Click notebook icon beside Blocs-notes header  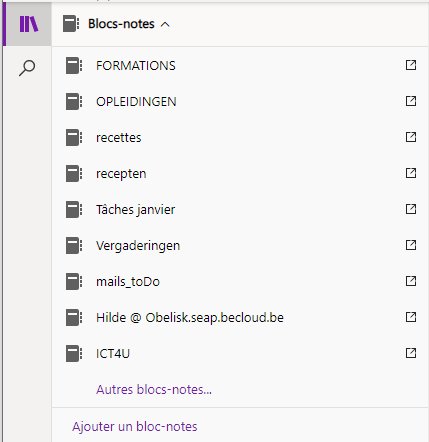[71, 24]
